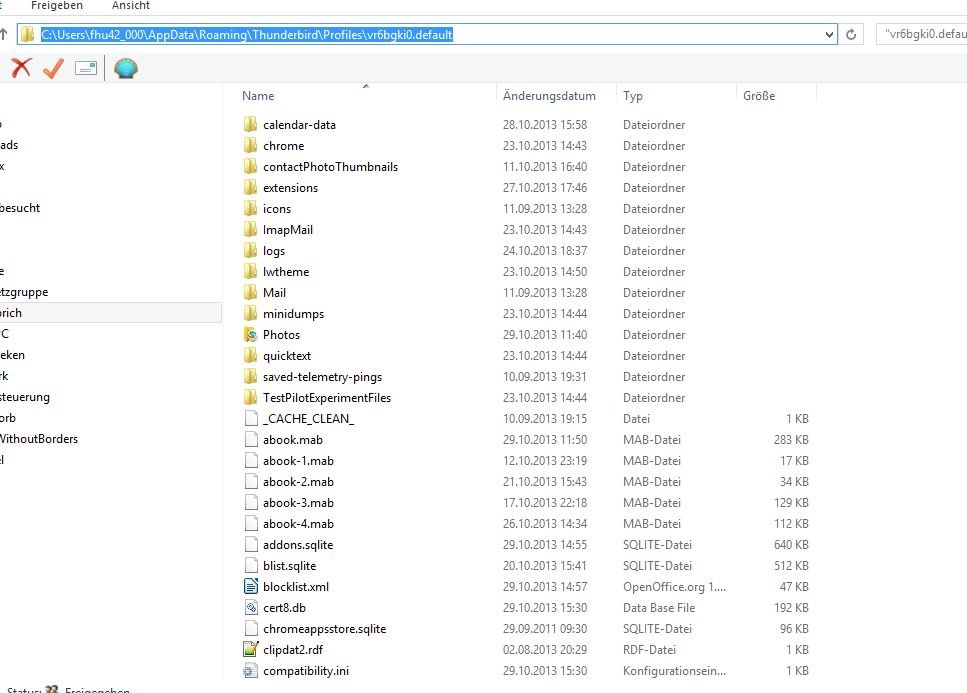The height and width of the screenshot is (693, 967).
Task: Click the lwtheme folder icon
Action: pos(250,271)
